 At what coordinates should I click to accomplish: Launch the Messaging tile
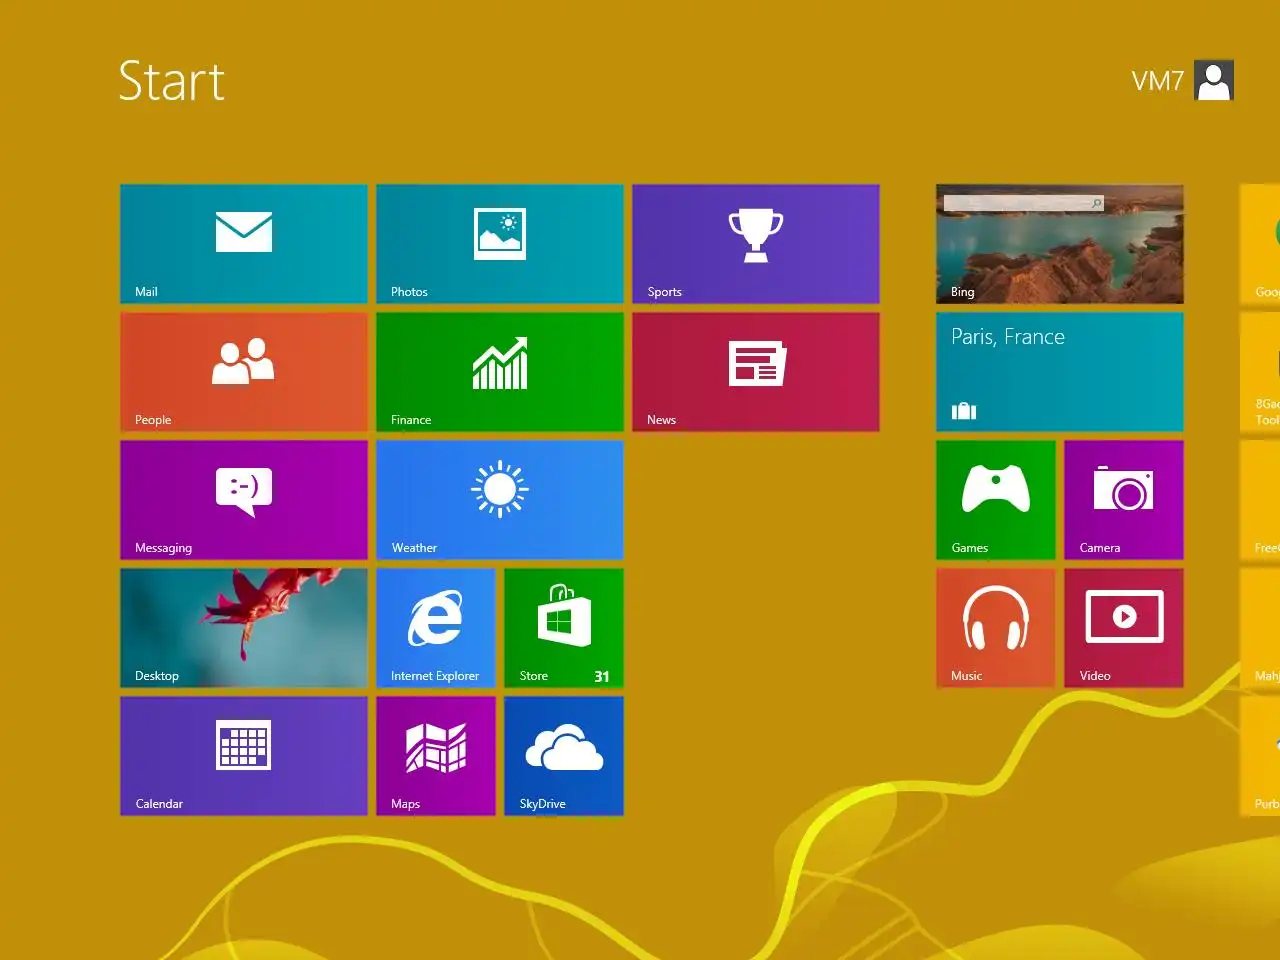pos(244,500)
